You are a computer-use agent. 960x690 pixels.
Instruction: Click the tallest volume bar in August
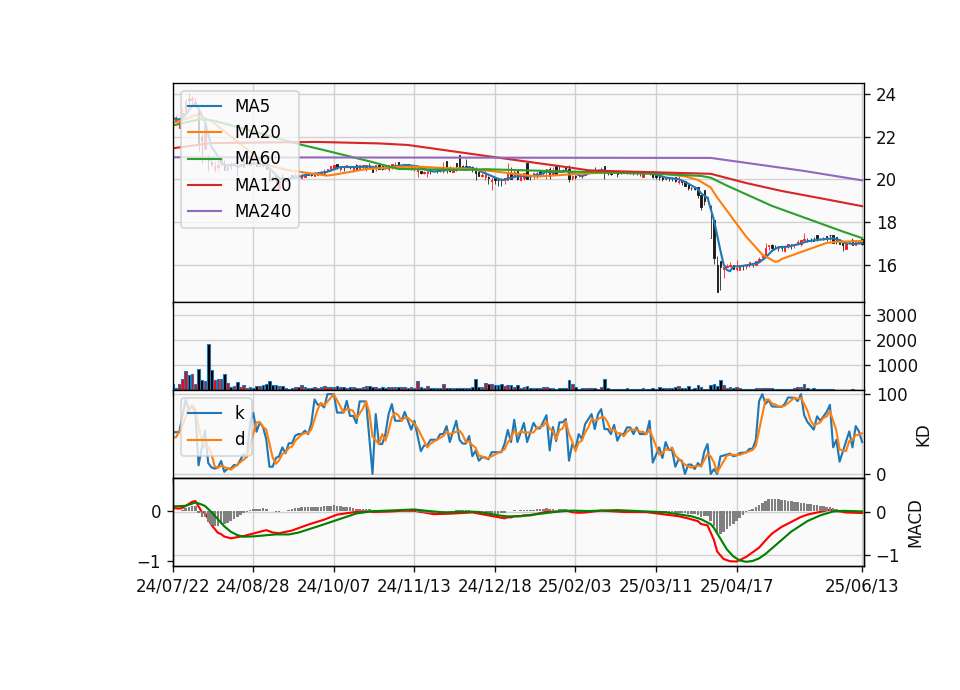tap(209, 367)
